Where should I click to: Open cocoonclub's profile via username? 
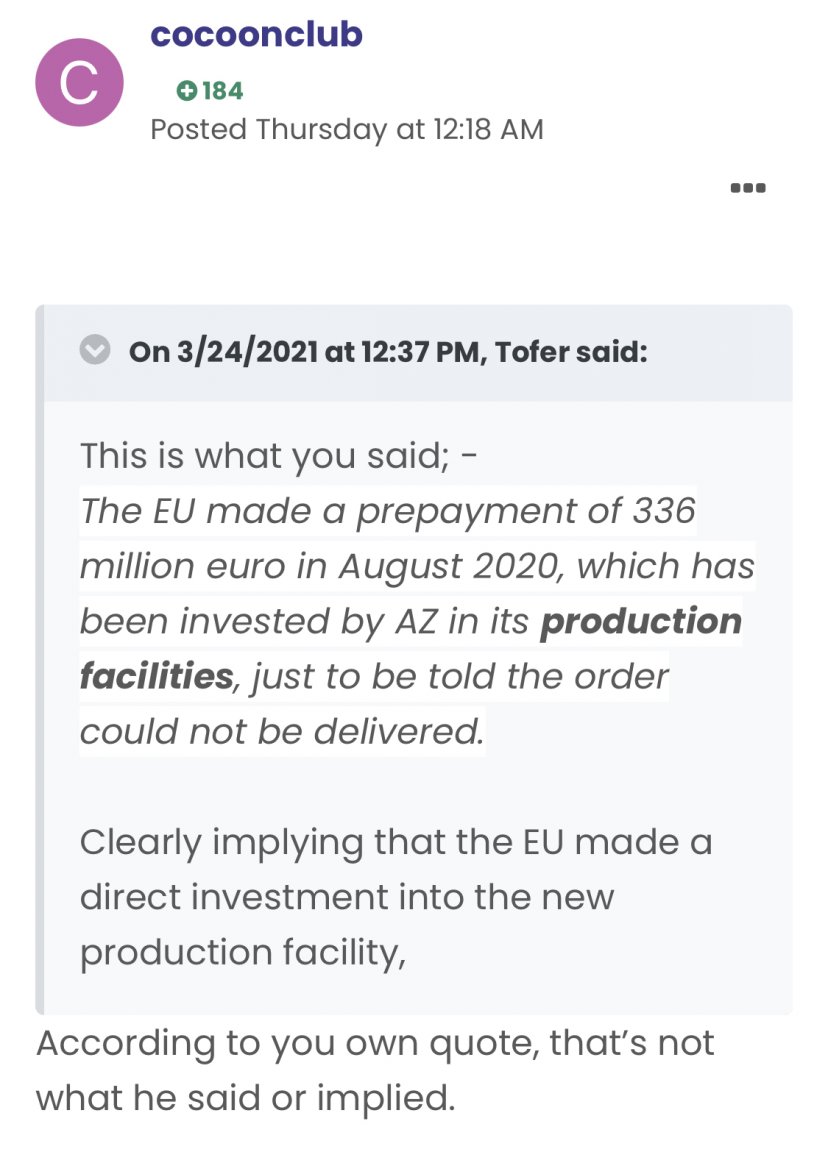[x=256, y=35]
